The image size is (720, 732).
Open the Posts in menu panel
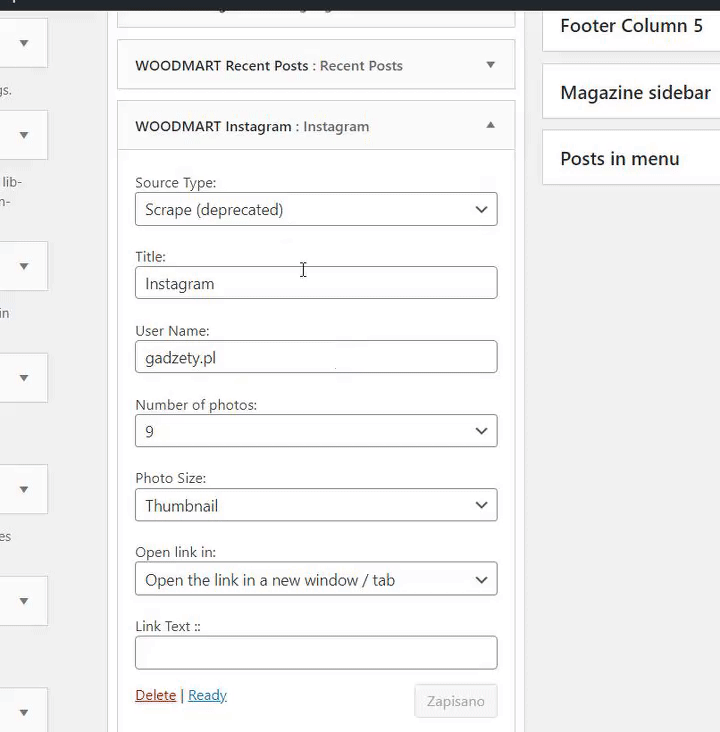(620, 159)
